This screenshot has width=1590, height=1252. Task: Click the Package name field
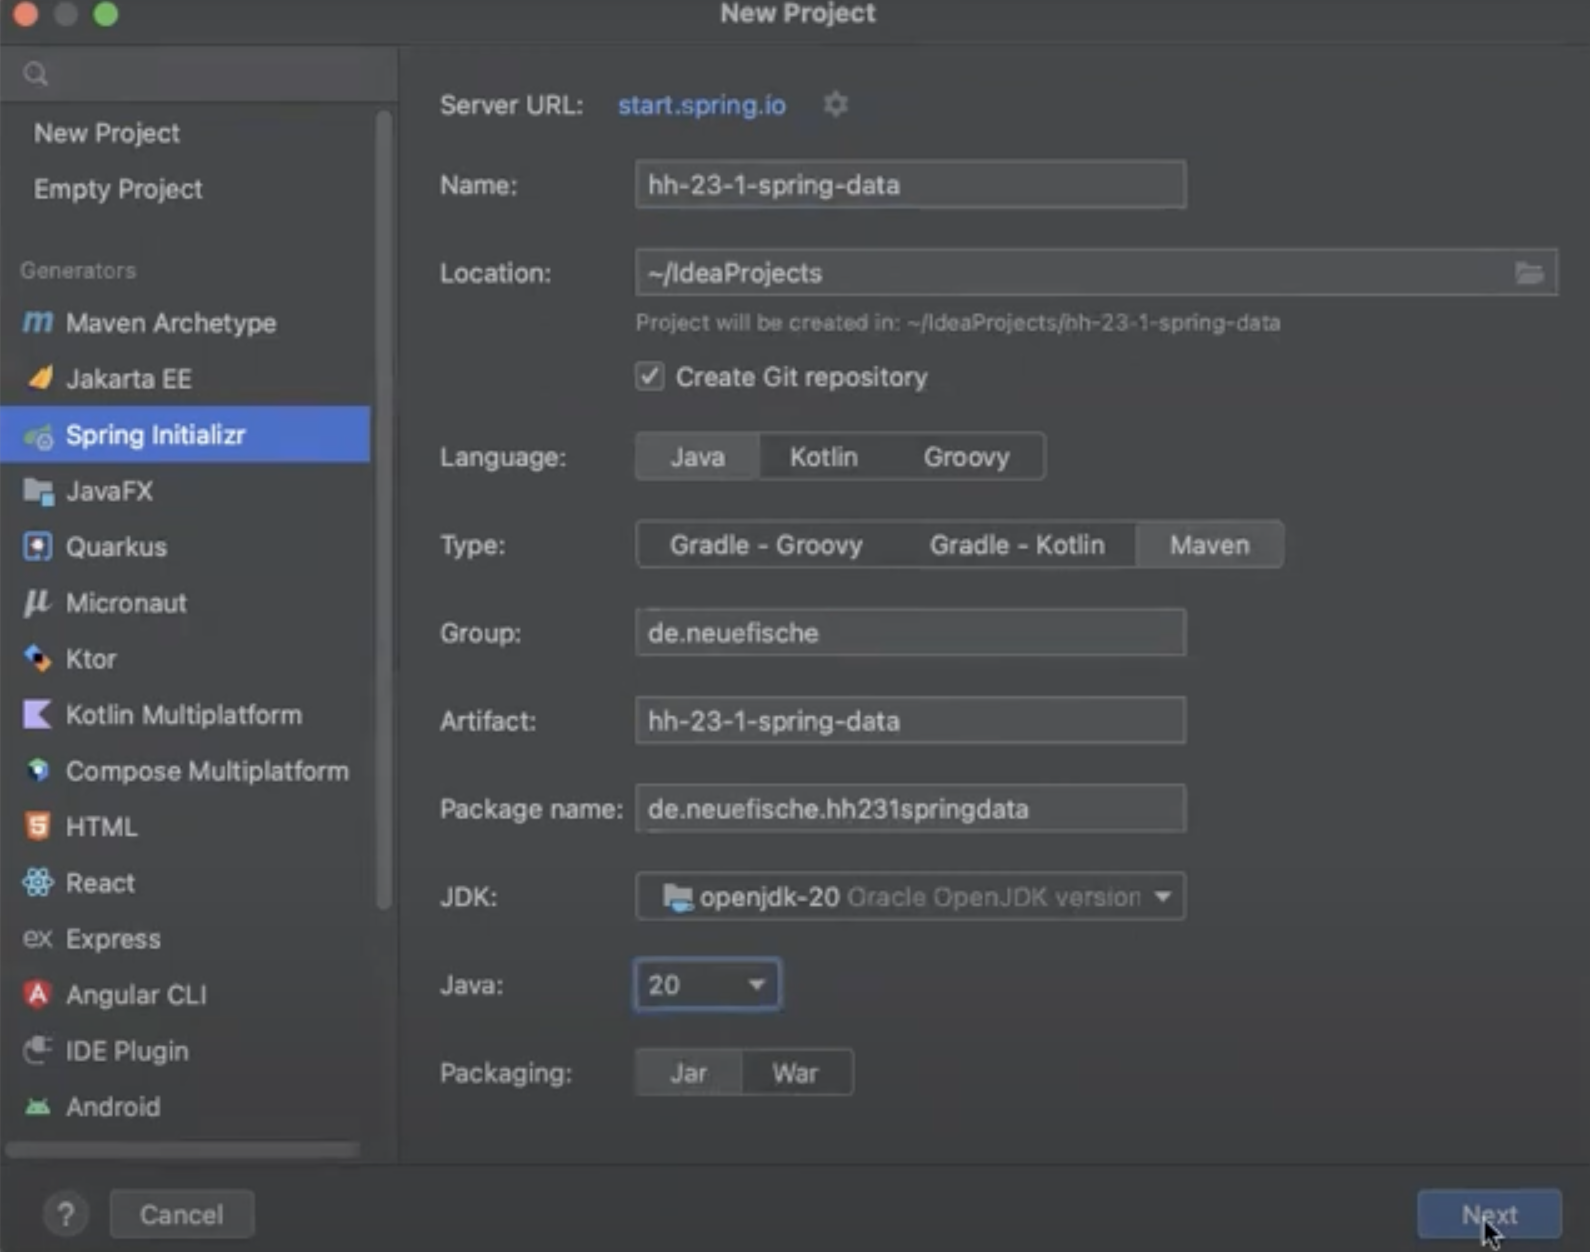(x=910, y=809)
